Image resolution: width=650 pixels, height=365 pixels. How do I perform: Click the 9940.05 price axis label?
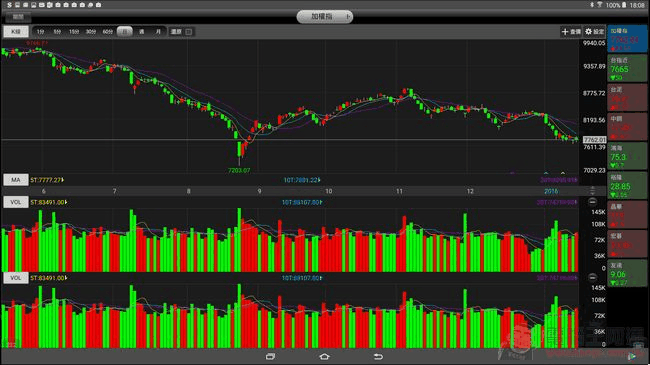tap(594, 43)
